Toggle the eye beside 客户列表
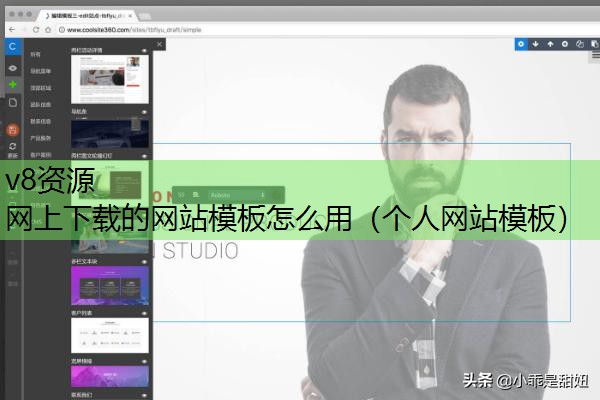This screenshot has height=400, width=600. pos(144,313)
